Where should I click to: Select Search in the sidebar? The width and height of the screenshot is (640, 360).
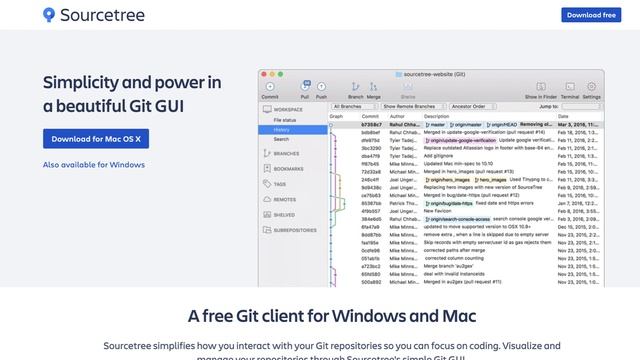coord(281,139)
